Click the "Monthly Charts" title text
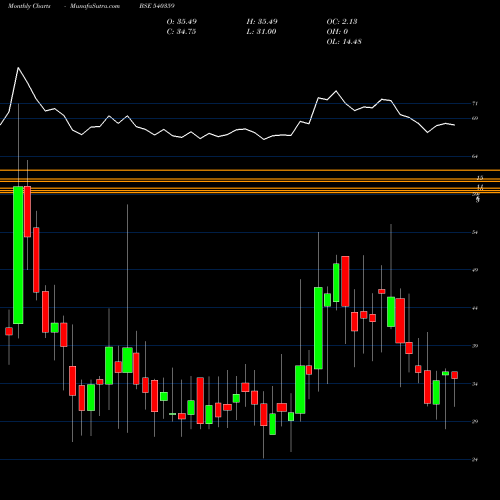The height and width of the screenshot is (500, 500). 29,6
